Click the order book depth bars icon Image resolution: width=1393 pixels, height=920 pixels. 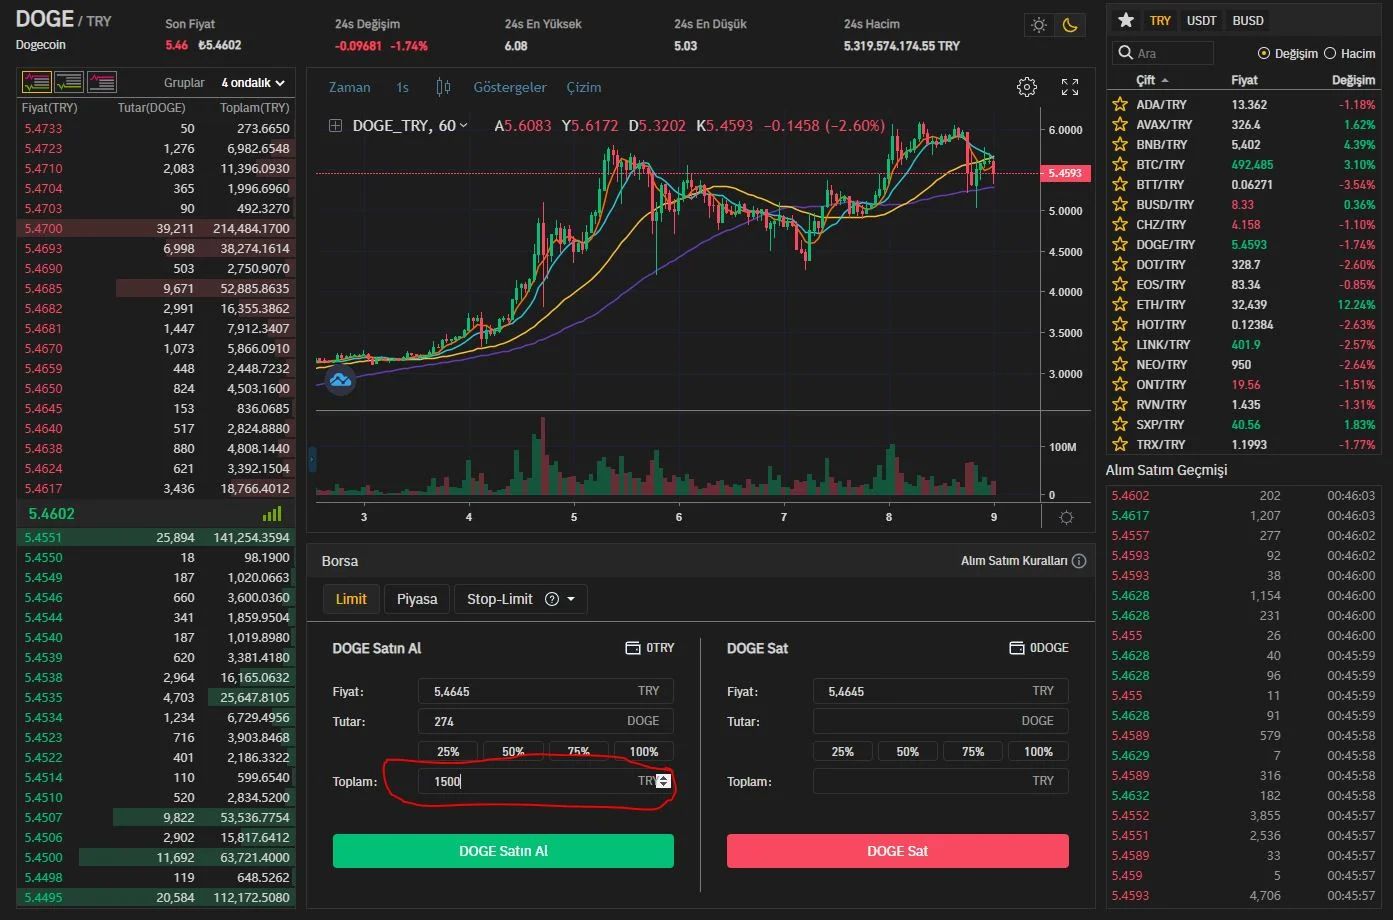pos(272,514)
